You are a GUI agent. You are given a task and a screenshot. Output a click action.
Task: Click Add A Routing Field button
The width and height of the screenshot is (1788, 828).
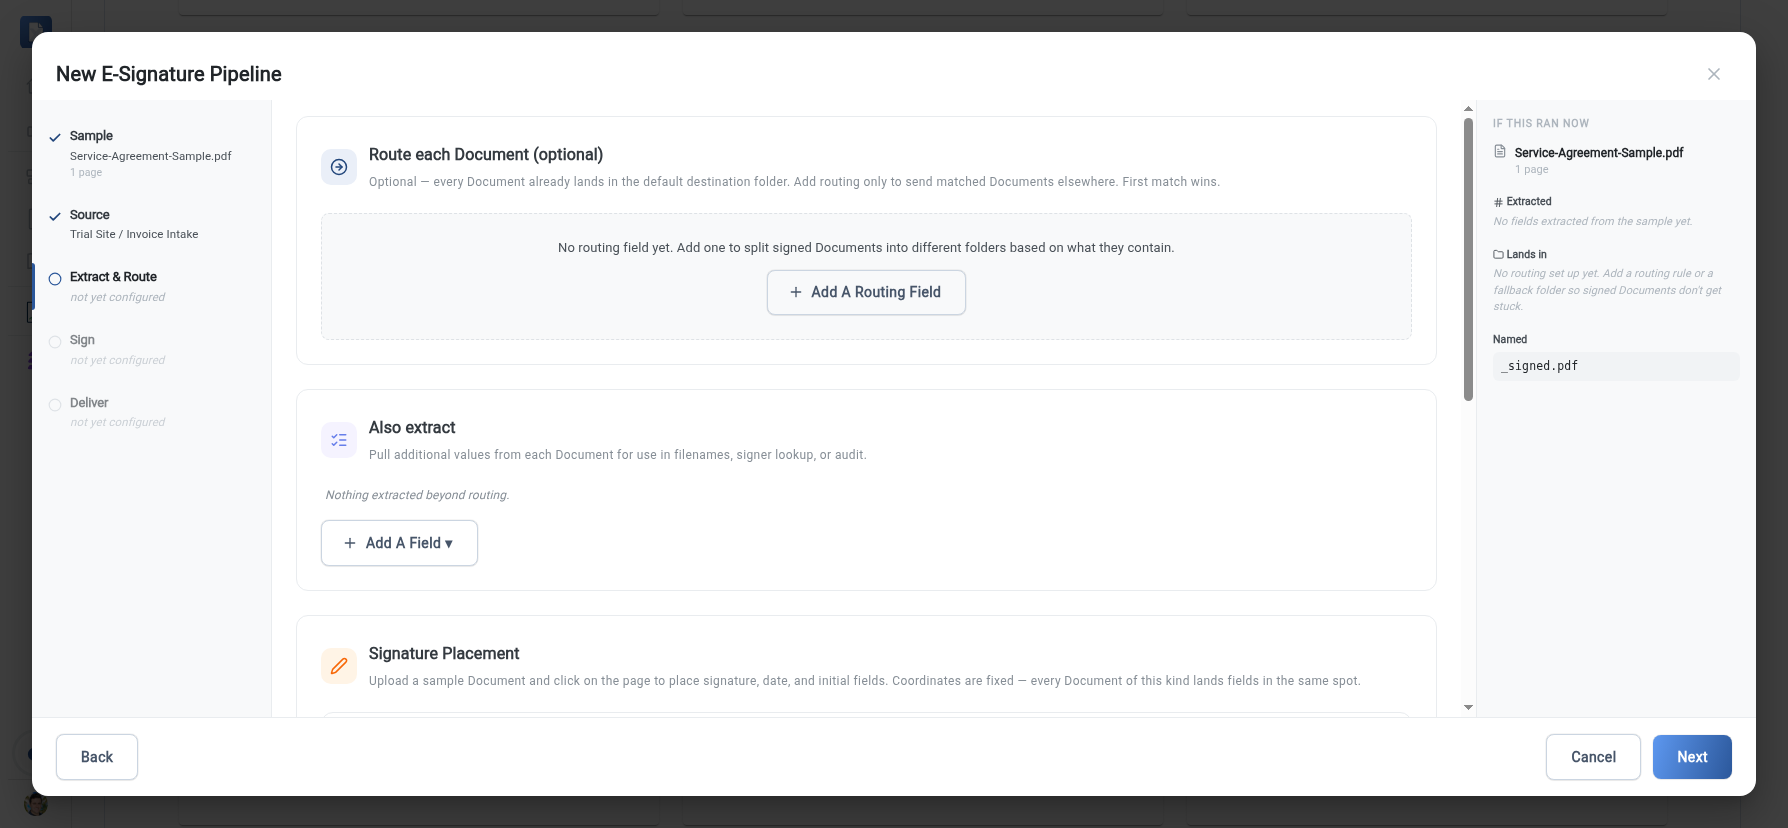coord(866,292)
